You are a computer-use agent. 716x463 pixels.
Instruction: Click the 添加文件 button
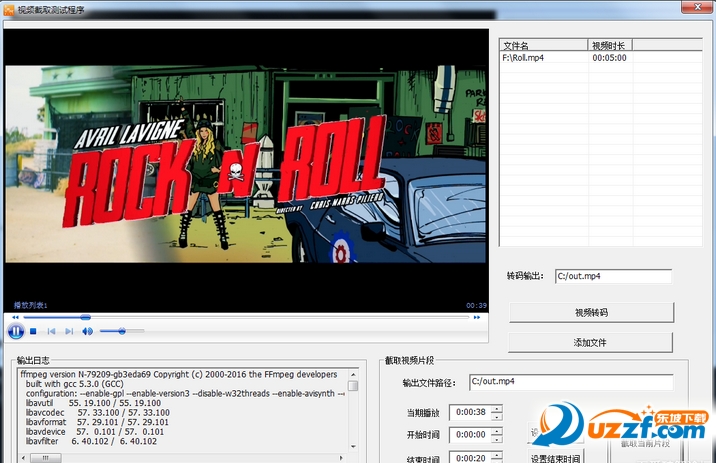click(x=590, y=342)
